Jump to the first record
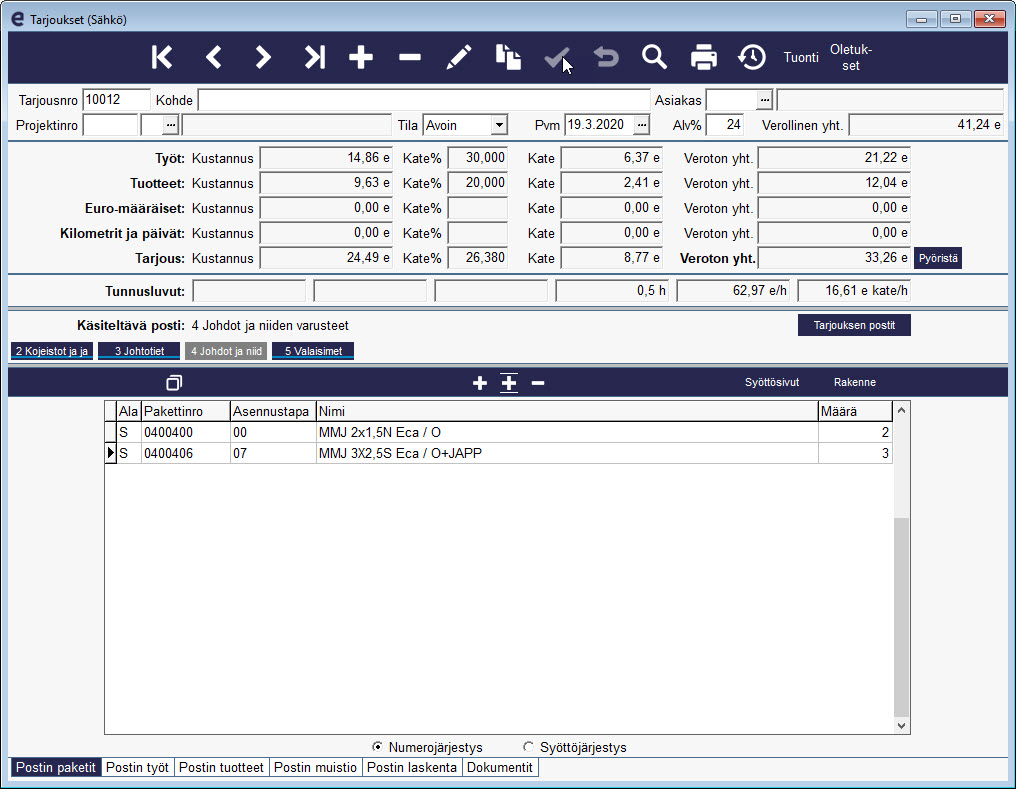 click(x=162, y=58)
